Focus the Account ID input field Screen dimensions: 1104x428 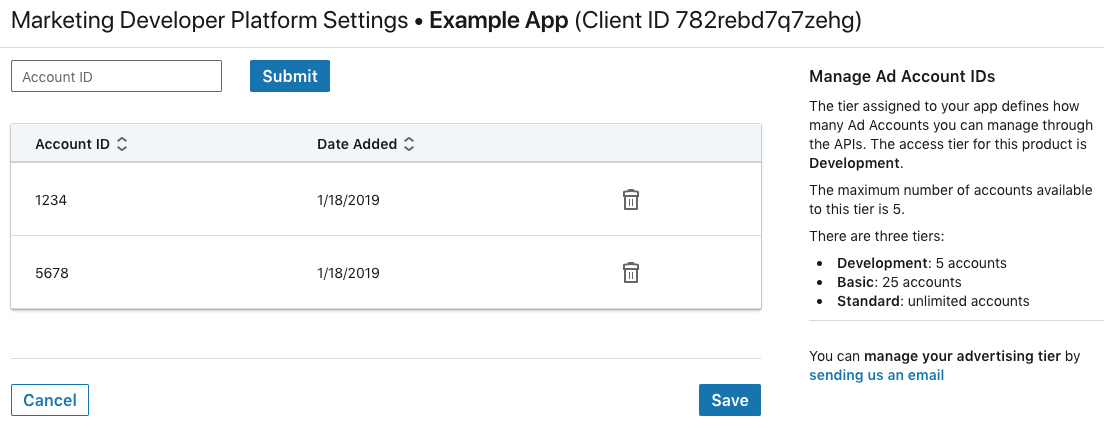point(116,76)
